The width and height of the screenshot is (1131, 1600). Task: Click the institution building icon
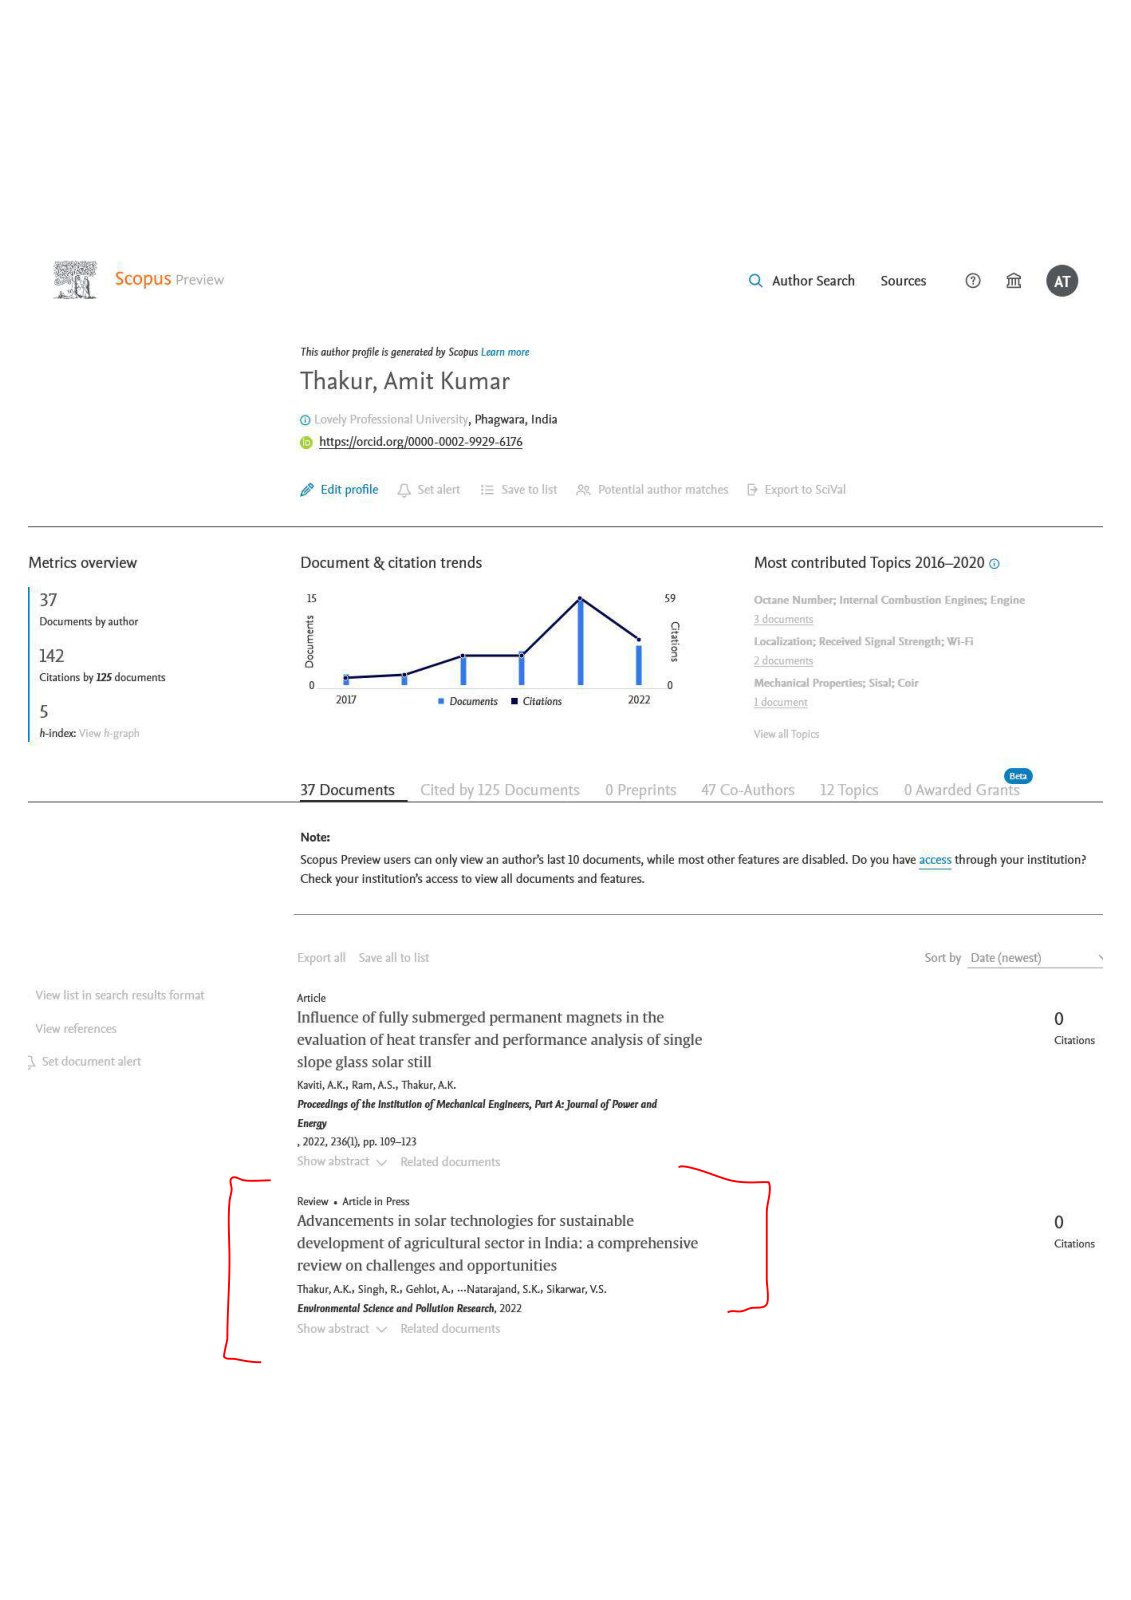click(1014, 281)
